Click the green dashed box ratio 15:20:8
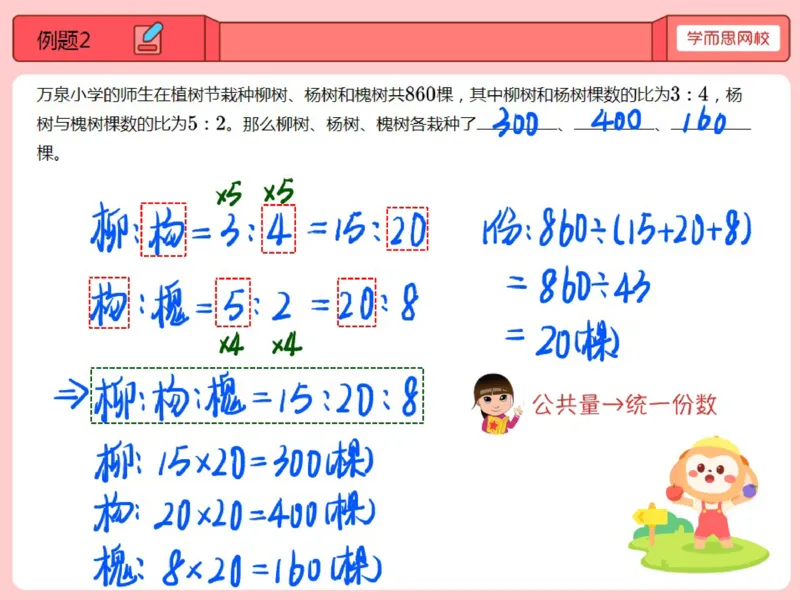800x600 pixels. click(257, 395)
